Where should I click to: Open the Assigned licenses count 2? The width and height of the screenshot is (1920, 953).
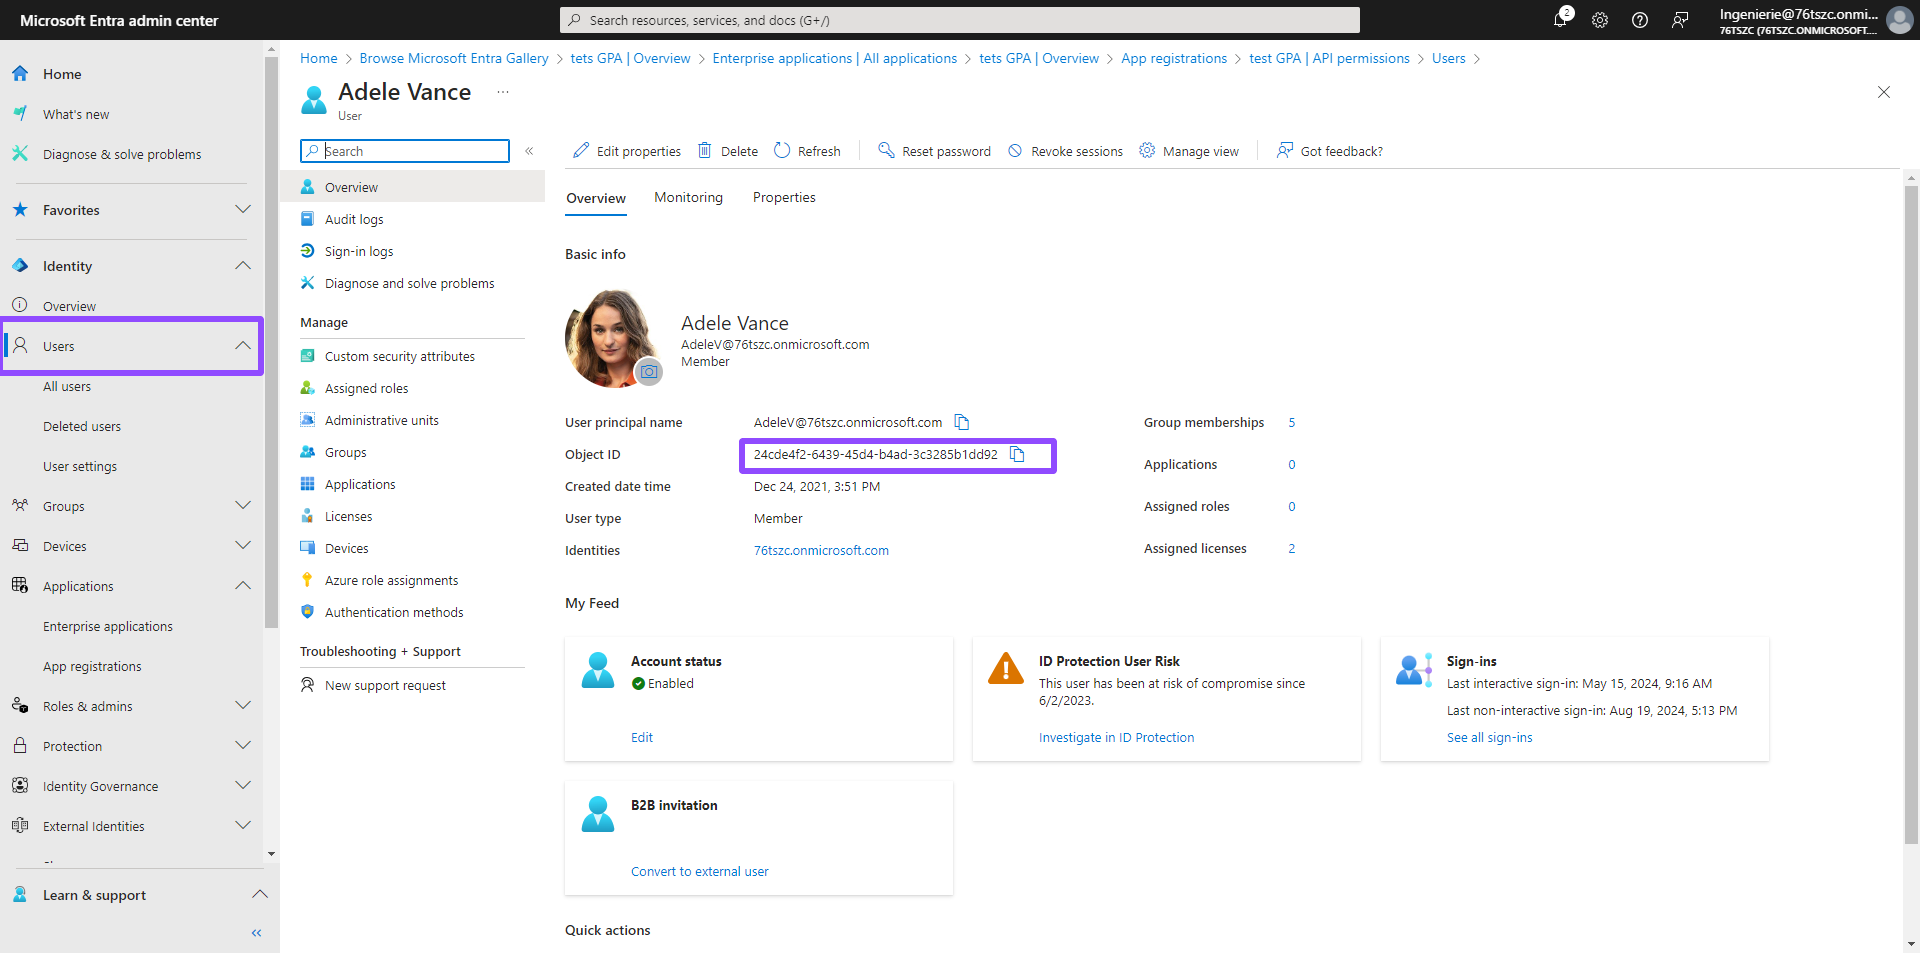click(x=1291, y=548)
